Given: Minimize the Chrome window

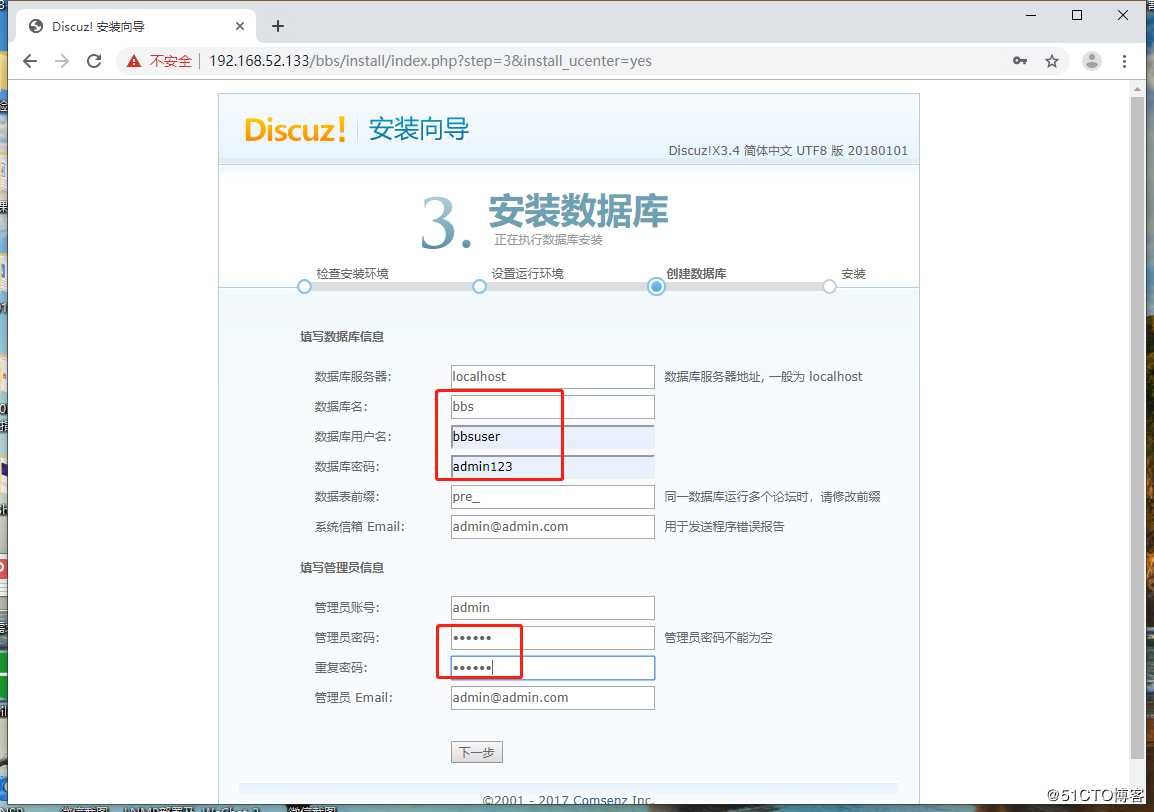Looking at the screenshot, I should tap(1031, 15).
